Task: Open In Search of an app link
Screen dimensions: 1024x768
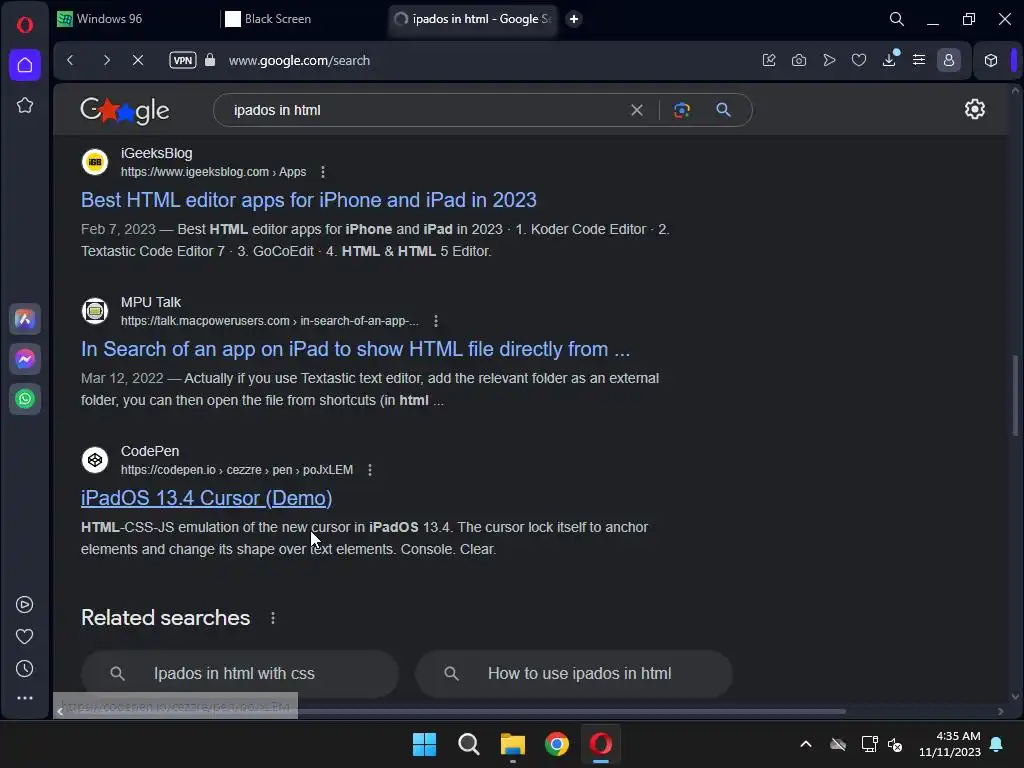Action: tap(355, 349)
